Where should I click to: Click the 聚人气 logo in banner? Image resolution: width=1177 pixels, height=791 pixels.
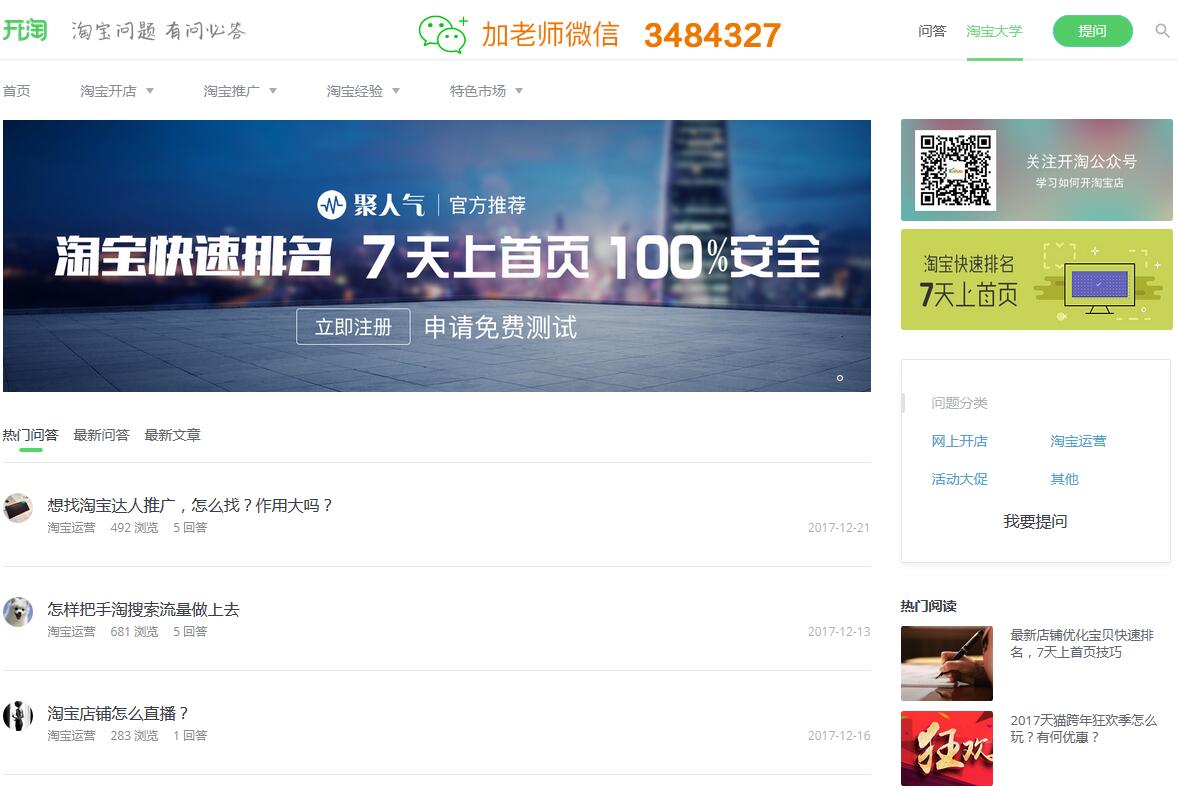371,205
